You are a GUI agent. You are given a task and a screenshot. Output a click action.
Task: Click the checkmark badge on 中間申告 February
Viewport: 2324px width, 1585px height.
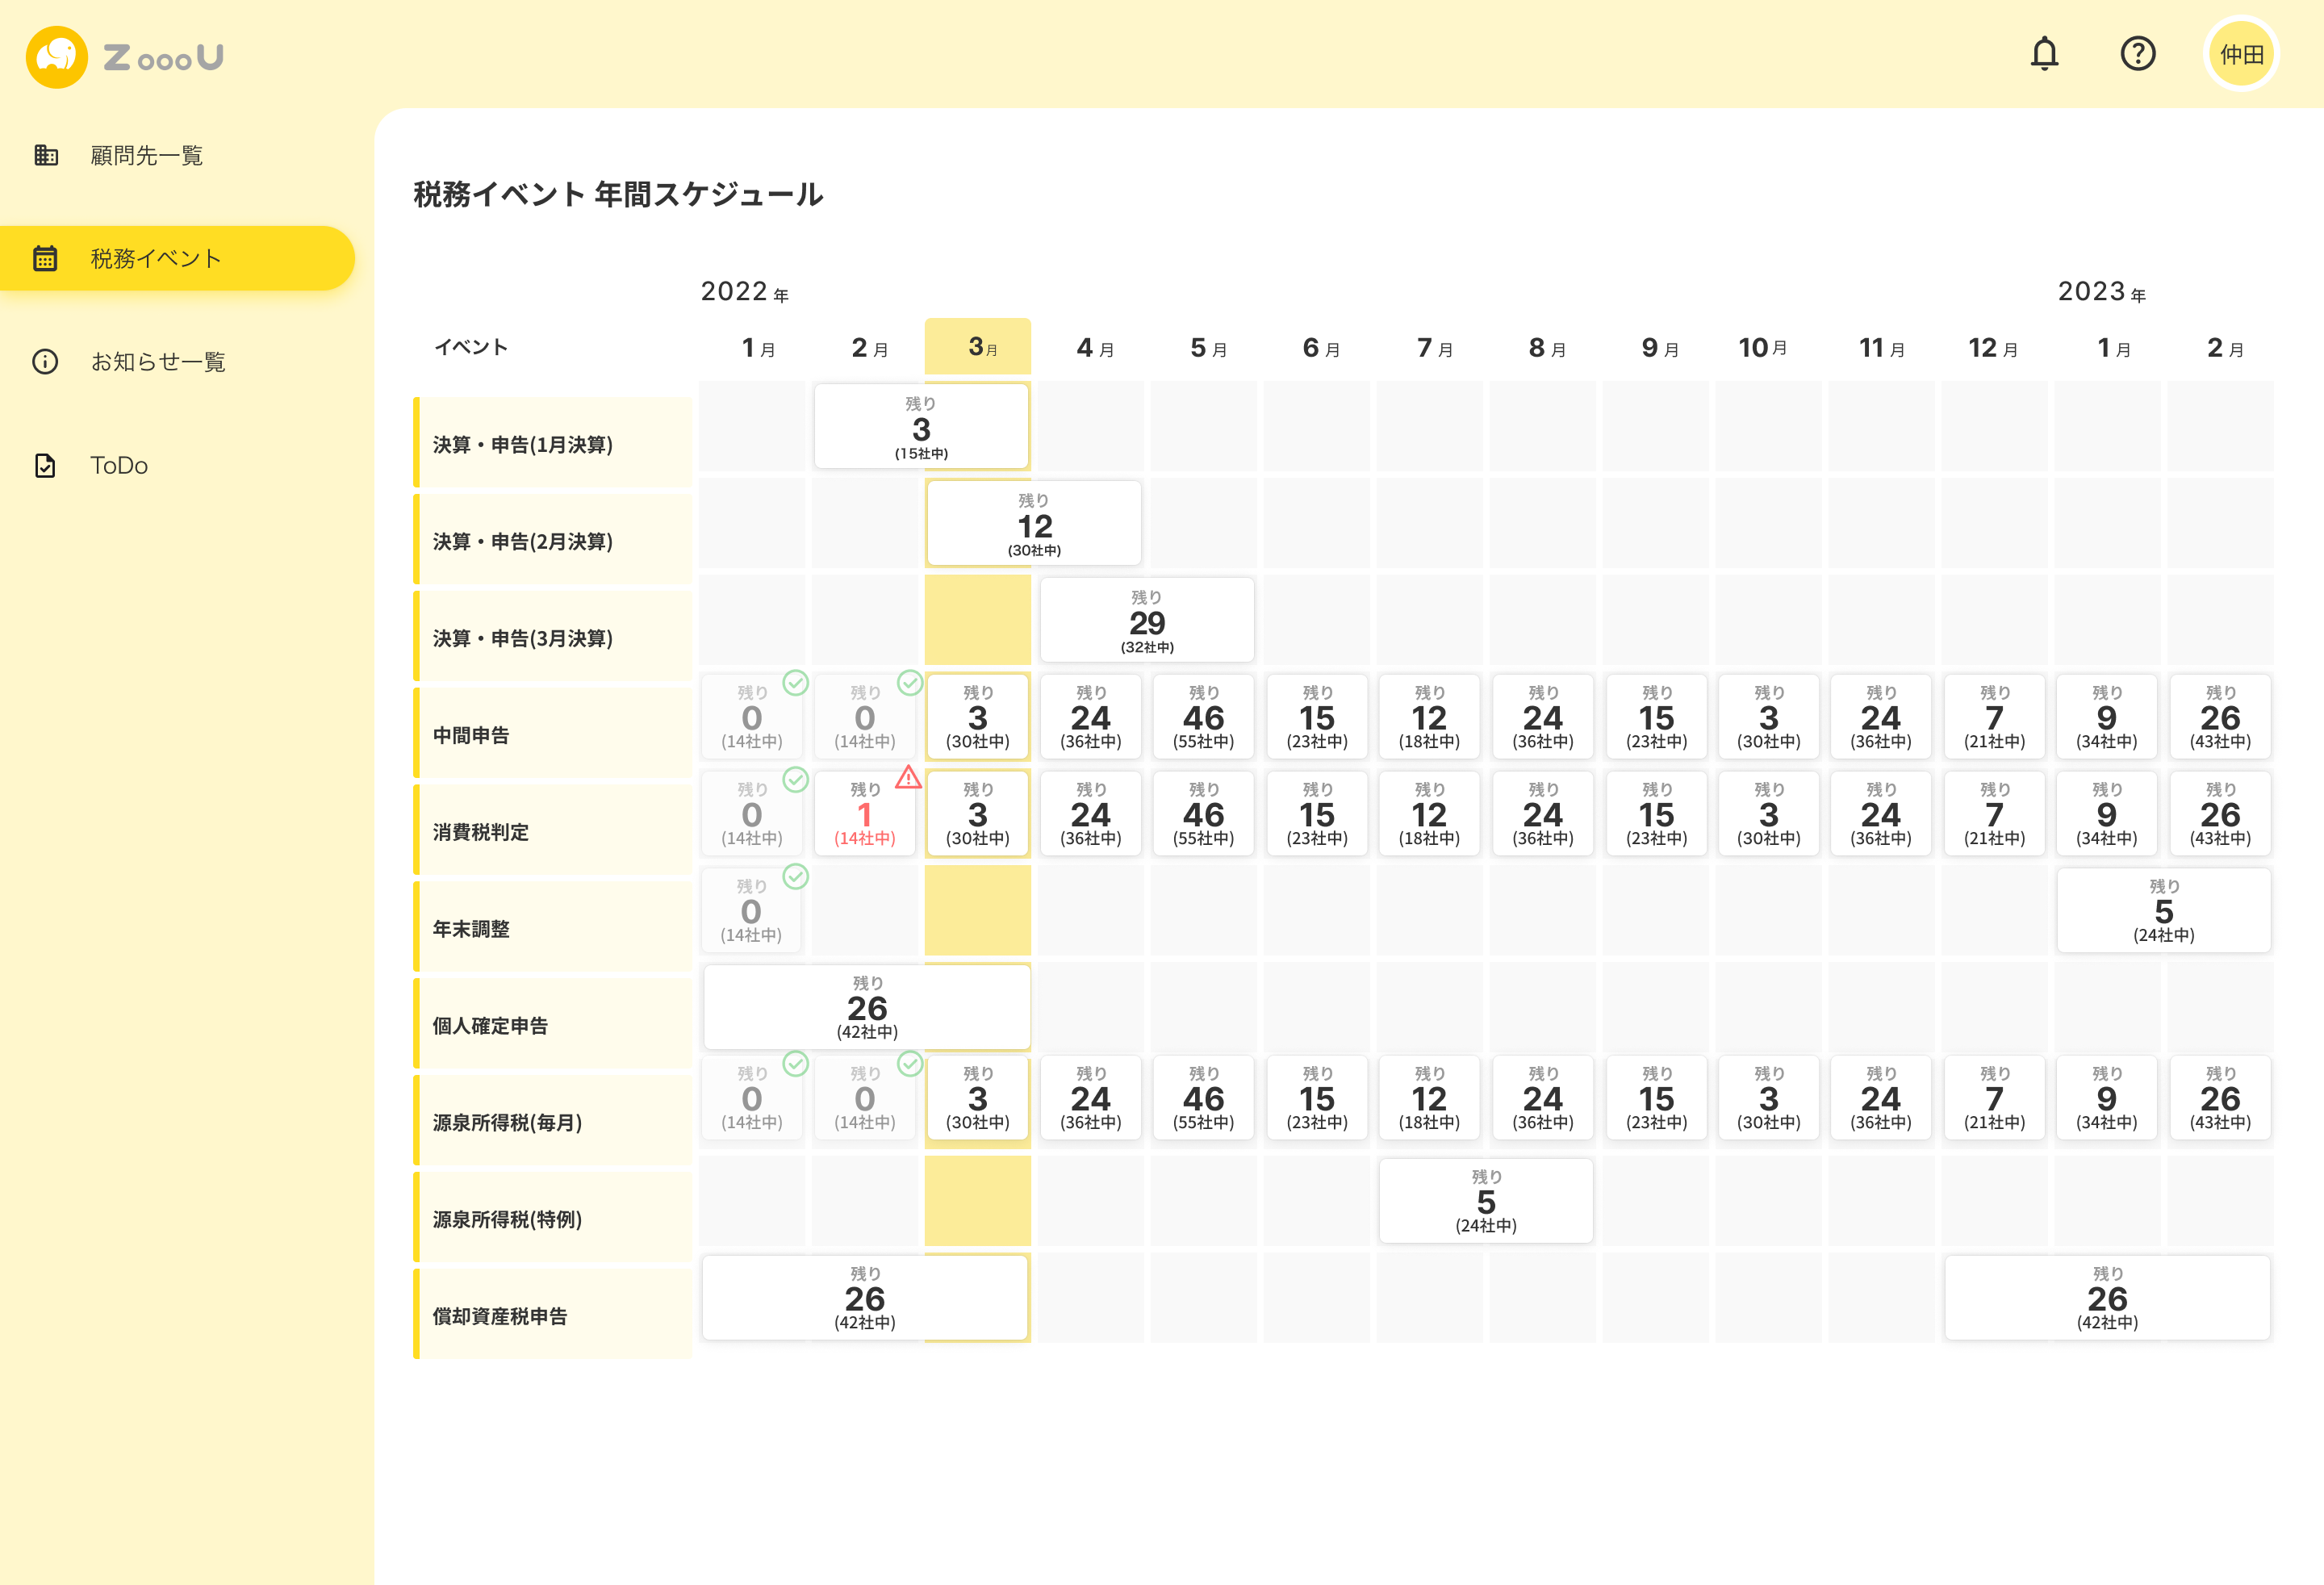tap(910, 684)
